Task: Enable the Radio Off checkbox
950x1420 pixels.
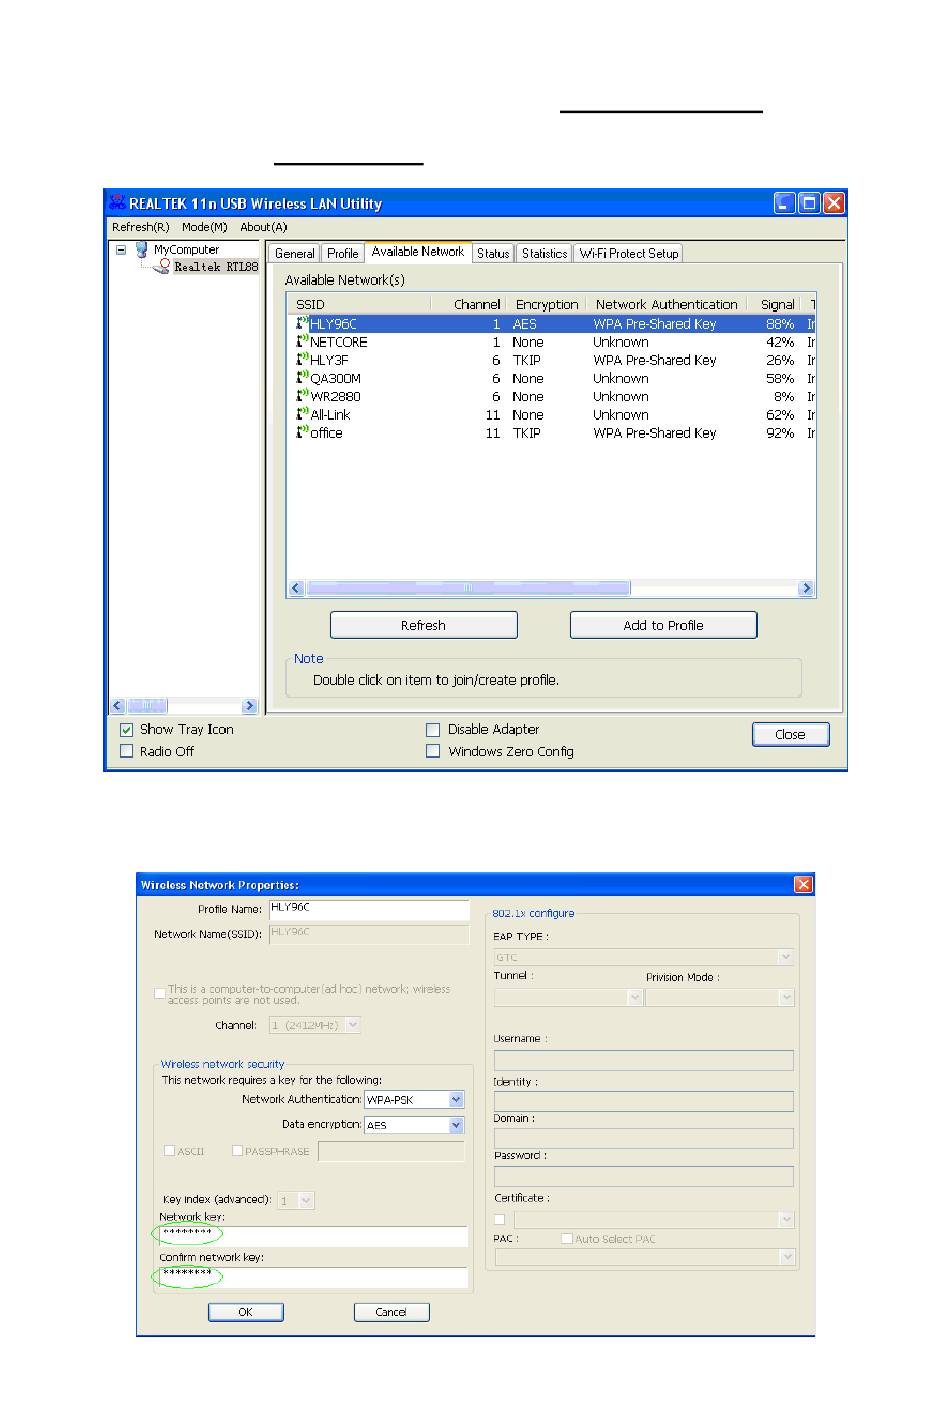Action: pos(126,751)
